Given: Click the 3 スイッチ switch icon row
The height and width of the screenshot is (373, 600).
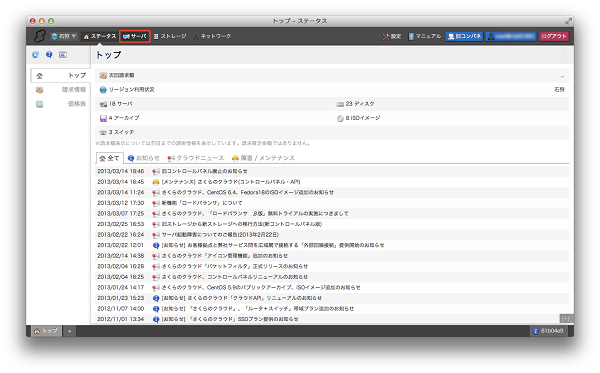Looking at the screenshot, I should [x=332, y=132].
